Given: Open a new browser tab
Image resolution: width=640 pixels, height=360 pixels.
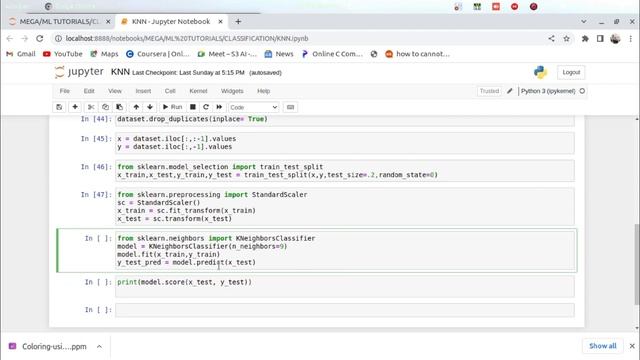Looking at the screenshot, I should tap(238, 22).
